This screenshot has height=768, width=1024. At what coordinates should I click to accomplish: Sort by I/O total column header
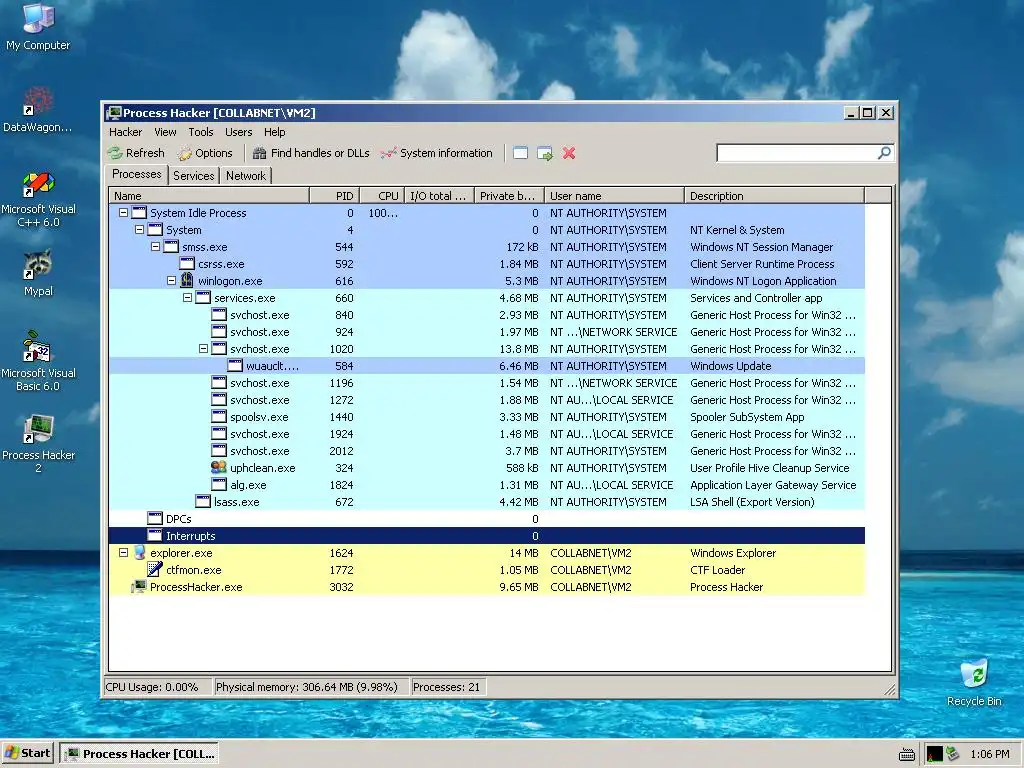click(x=439, y=195)
